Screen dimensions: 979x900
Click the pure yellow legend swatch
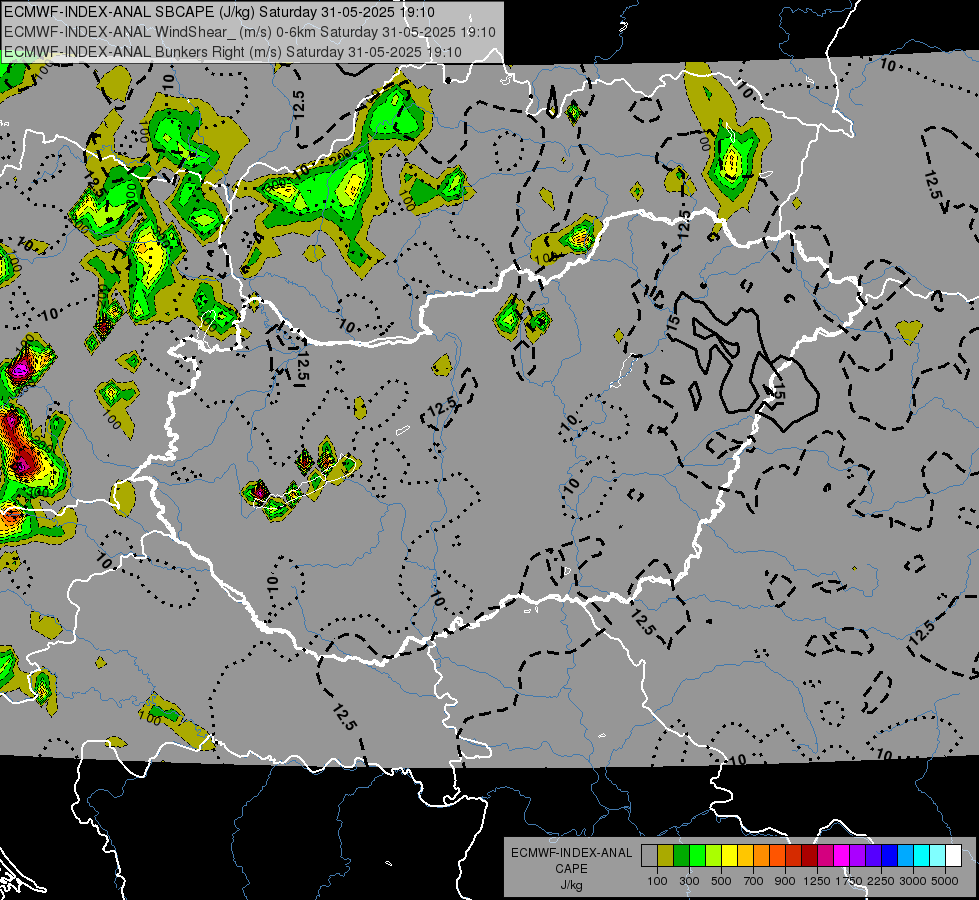[x=729, y=856]
